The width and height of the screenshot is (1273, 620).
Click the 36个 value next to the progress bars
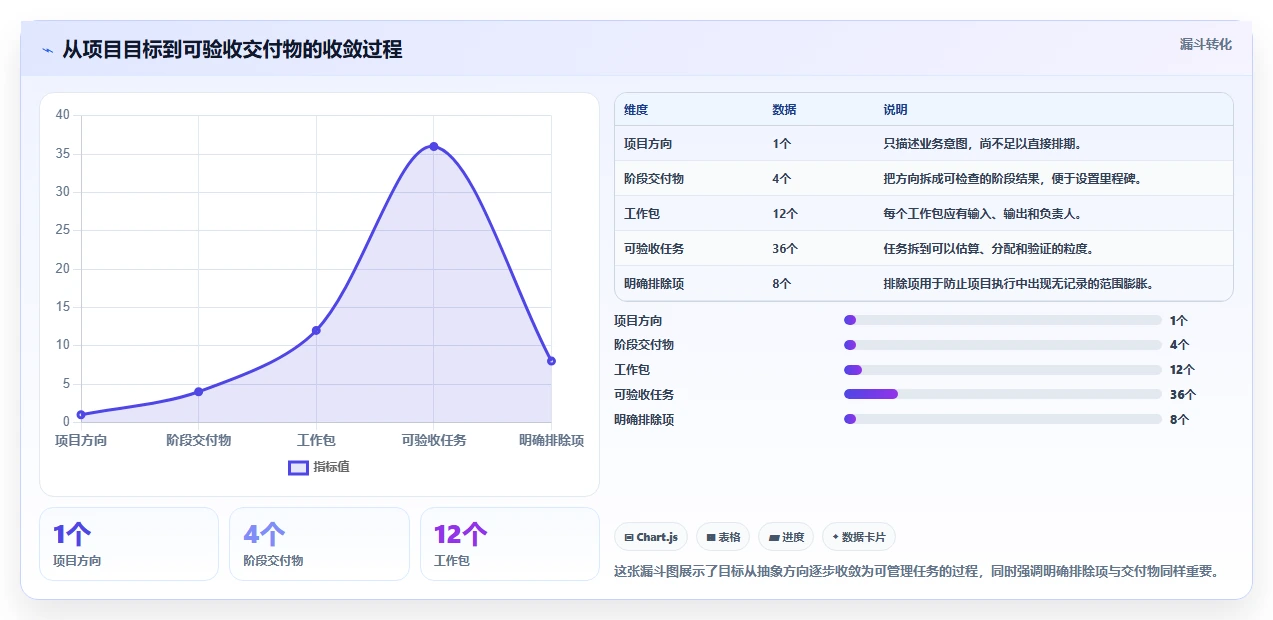click(1182, 395)
